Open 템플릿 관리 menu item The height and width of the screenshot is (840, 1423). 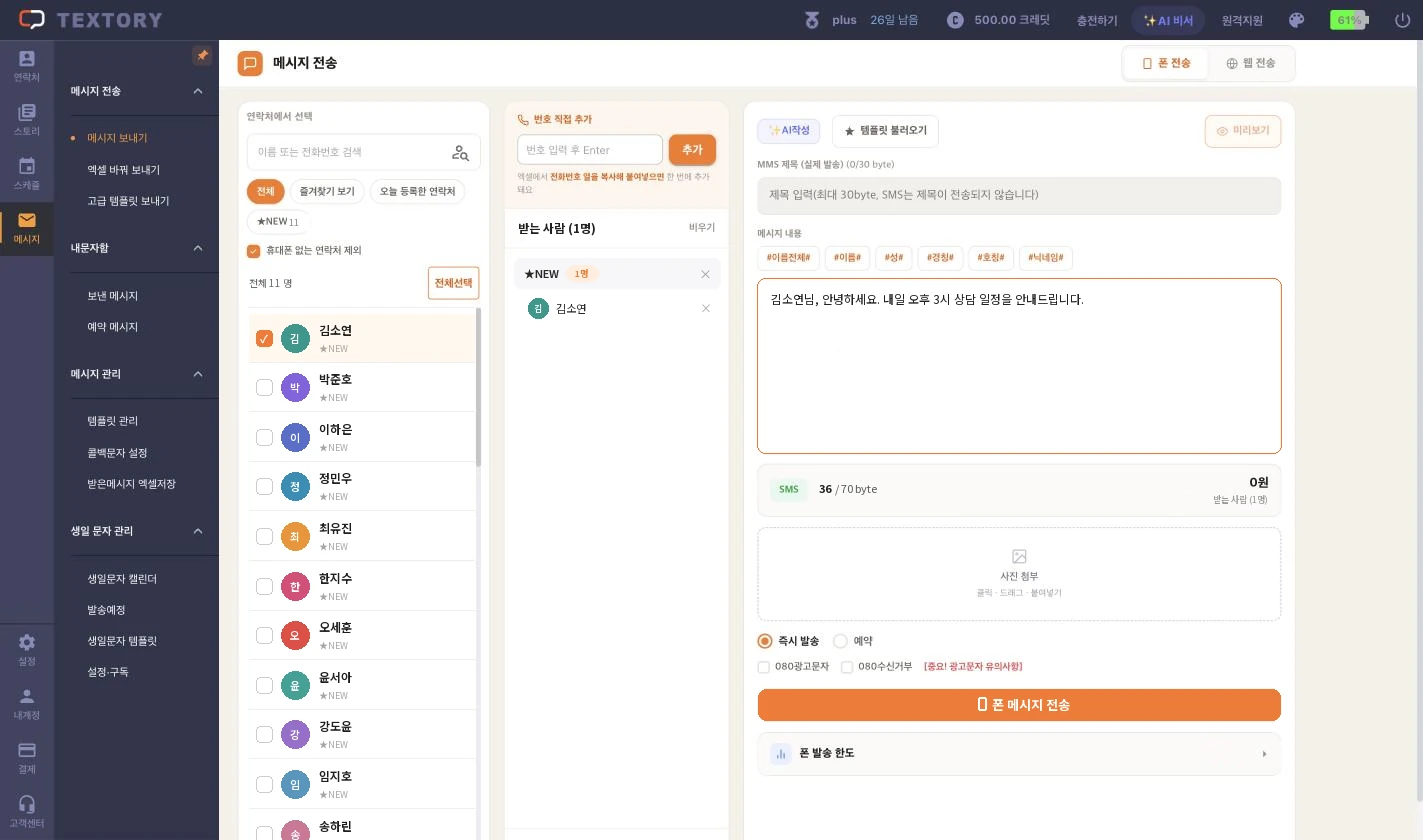click(x=113, y=421)
